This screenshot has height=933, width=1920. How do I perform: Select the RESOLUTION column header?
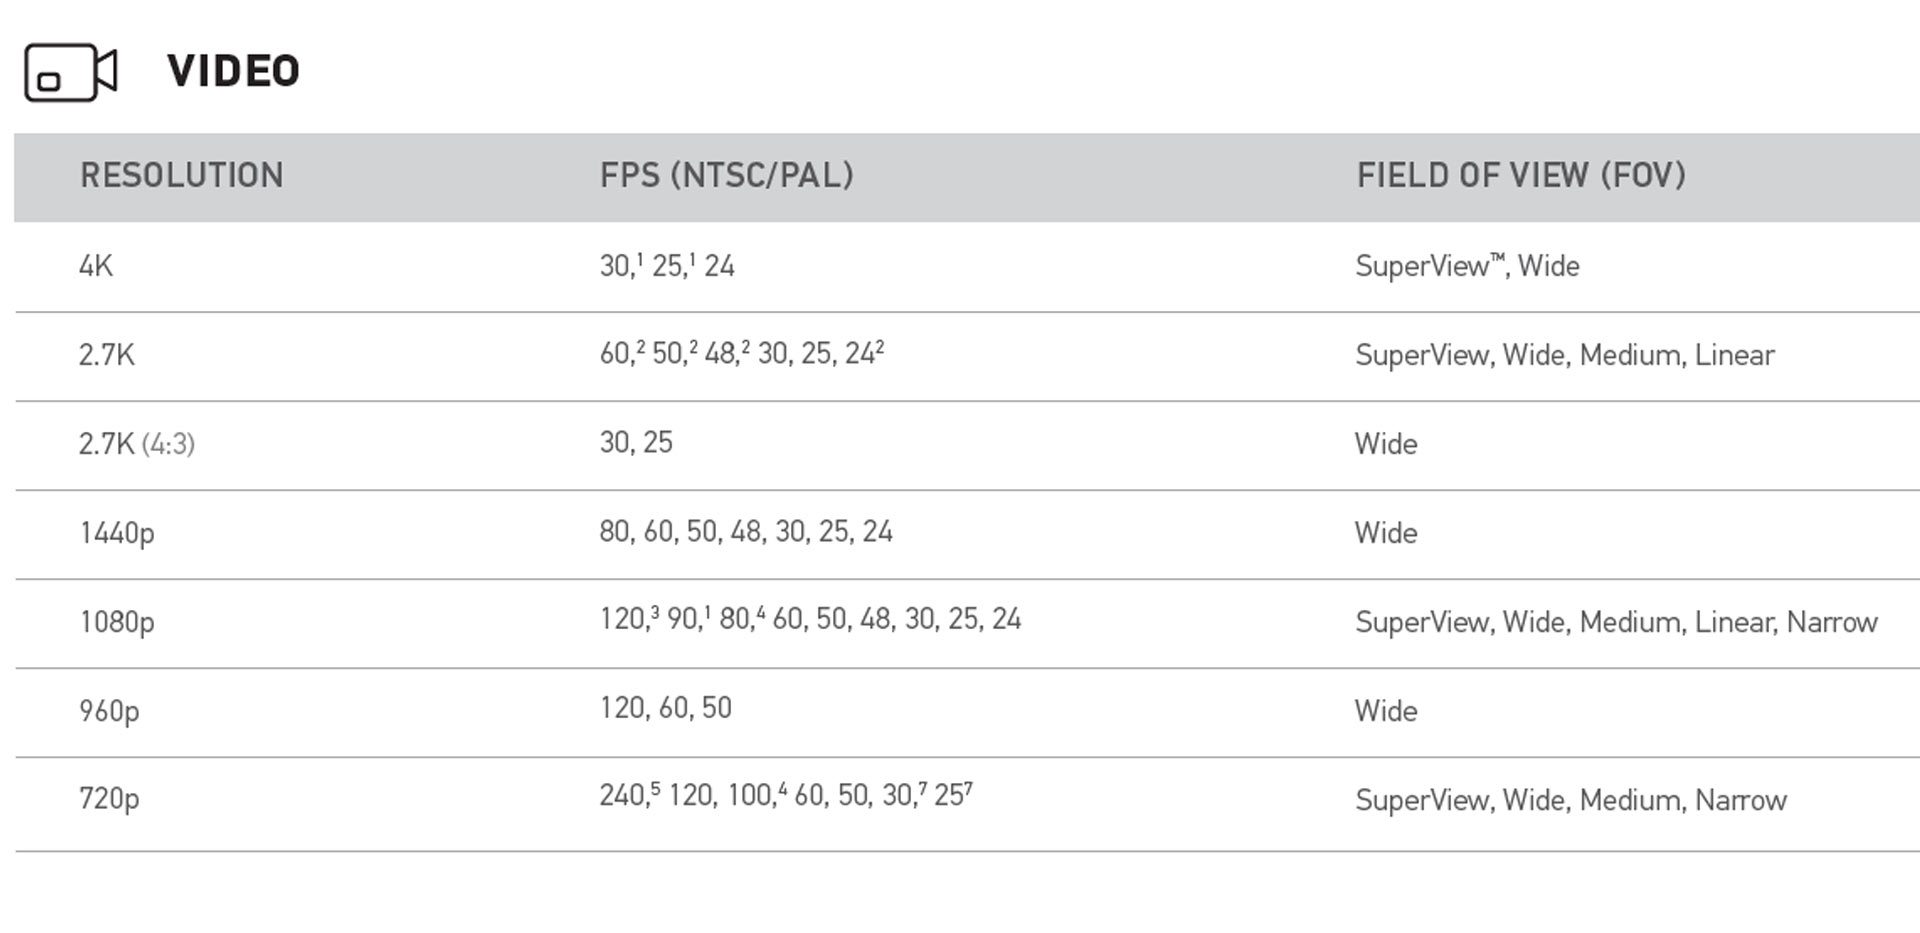(181, 176)
